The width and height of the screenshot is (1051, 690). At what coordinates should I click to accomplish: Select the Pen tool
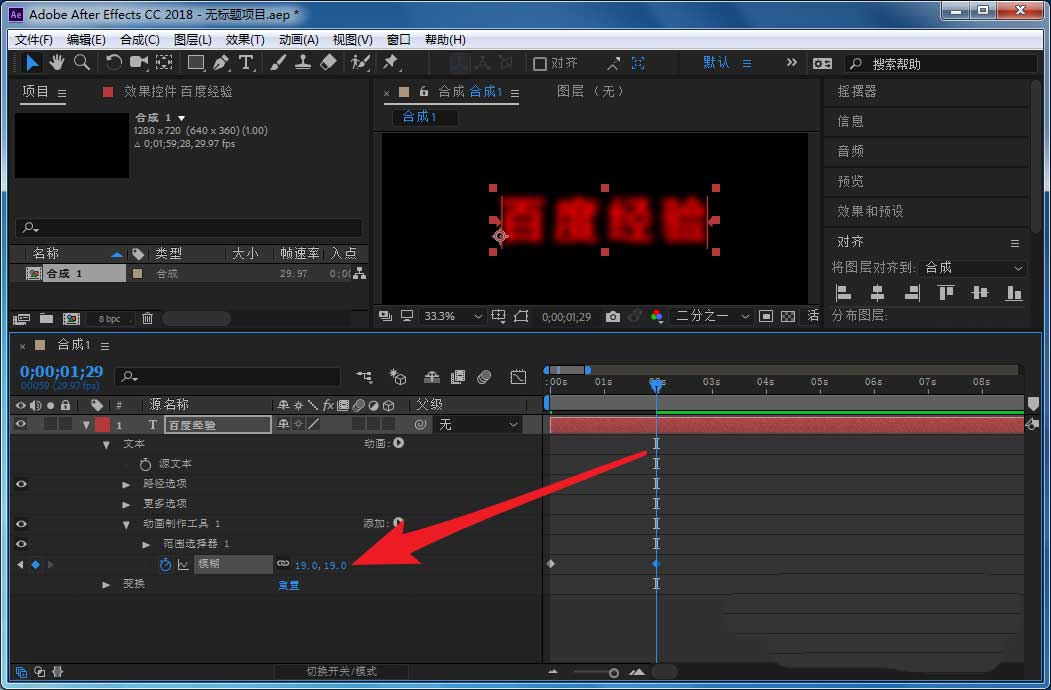coord(220,62)
